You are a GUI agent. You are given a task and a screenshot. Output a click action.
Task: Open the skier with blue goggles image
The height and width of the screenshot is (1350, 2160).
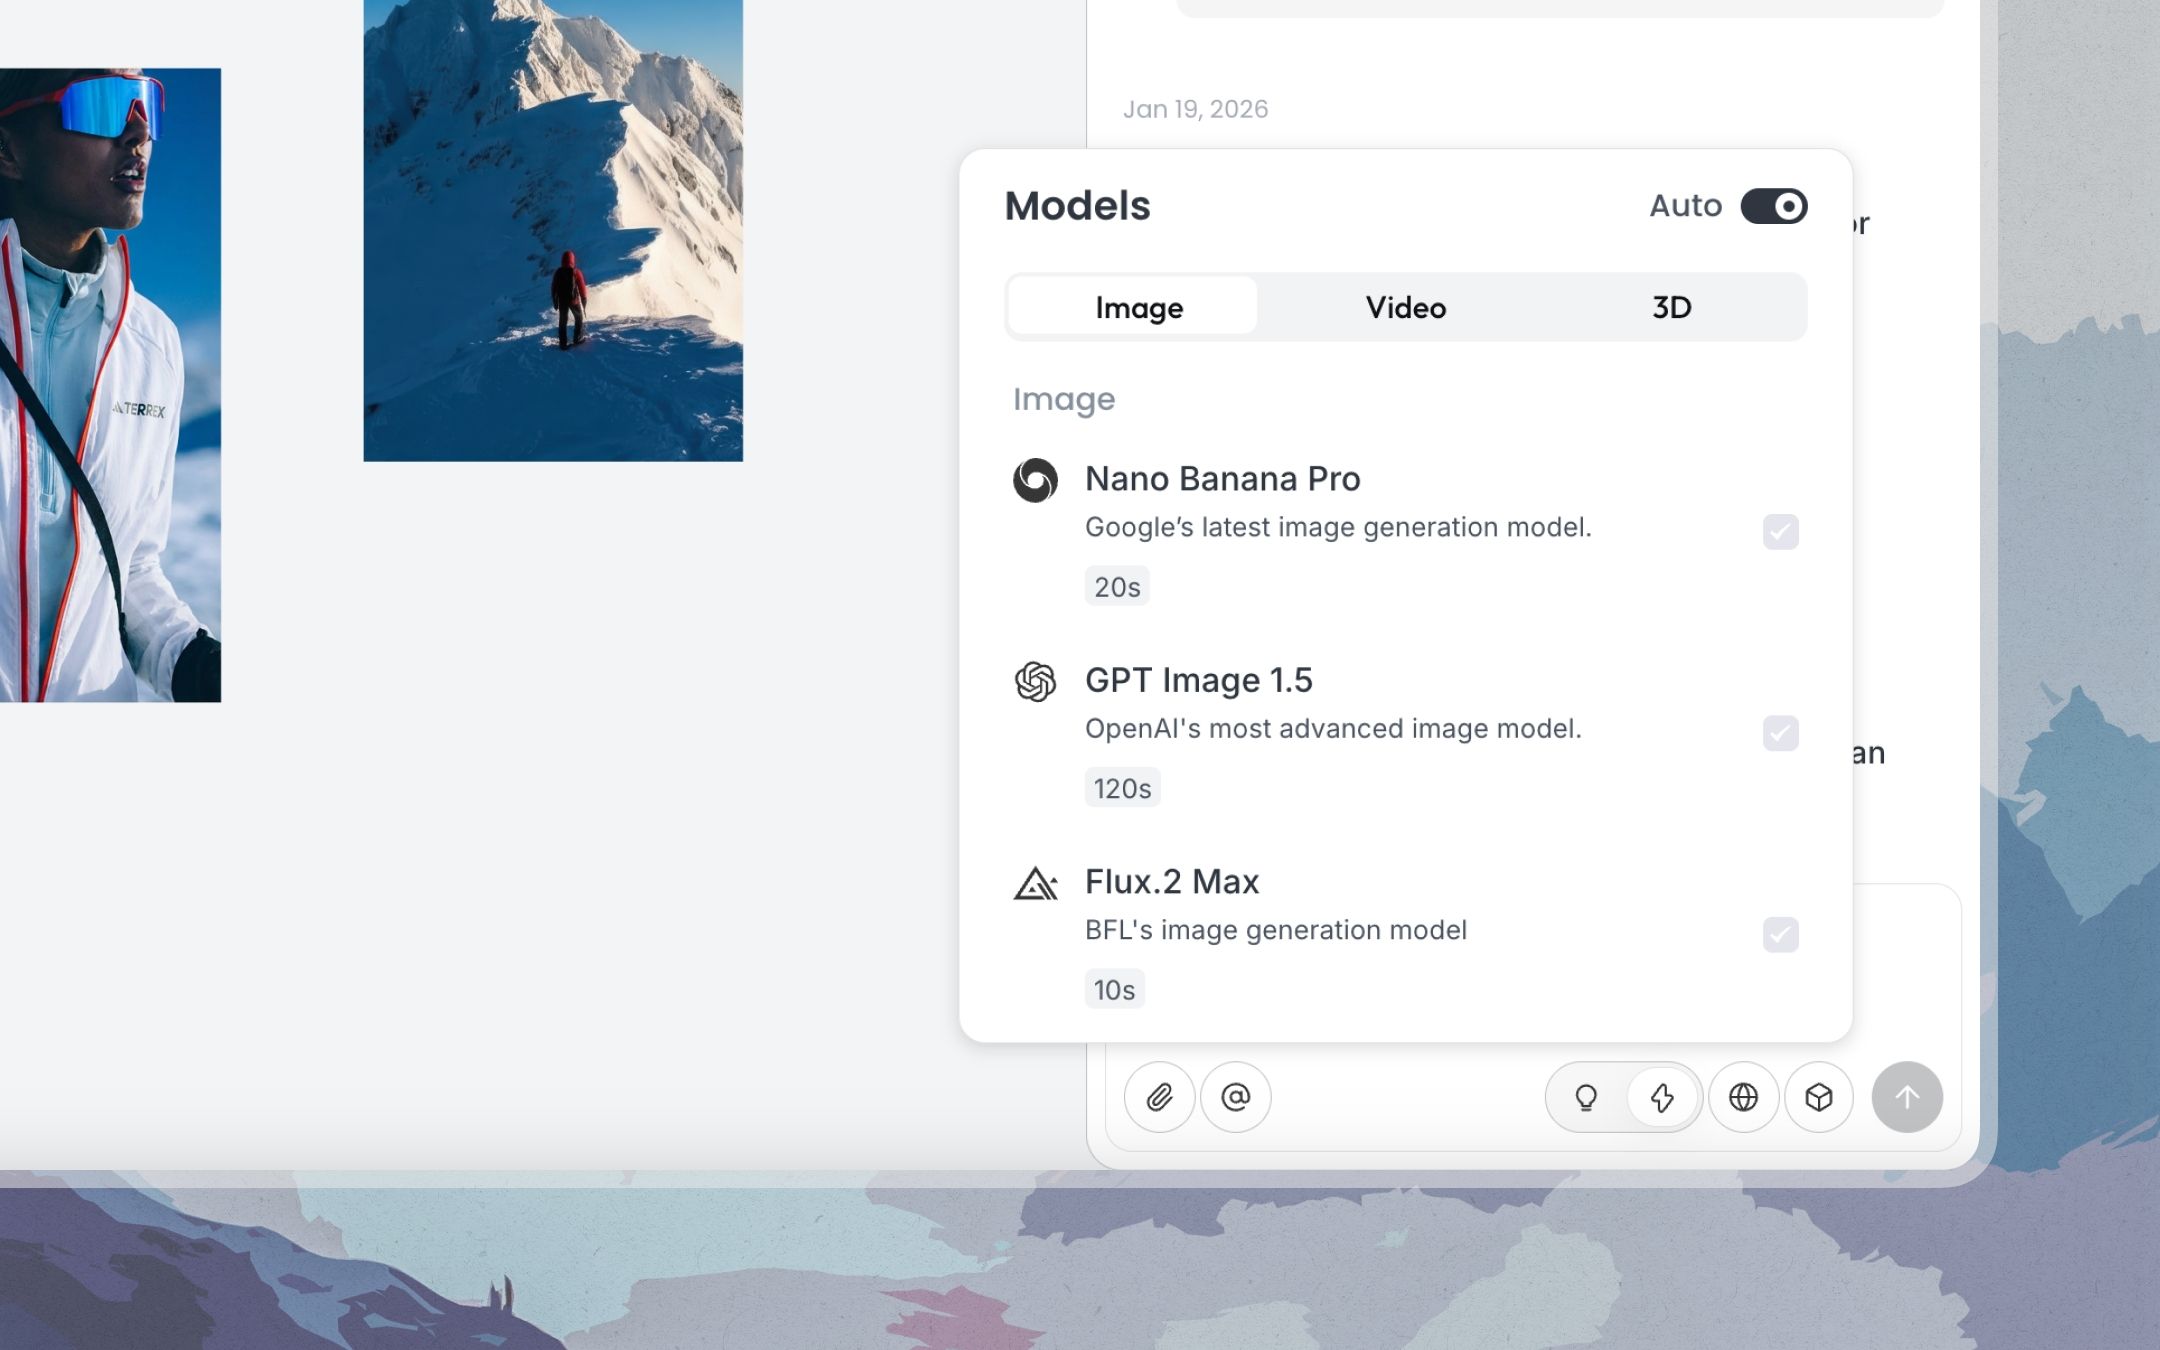click(x=110, y=385)
